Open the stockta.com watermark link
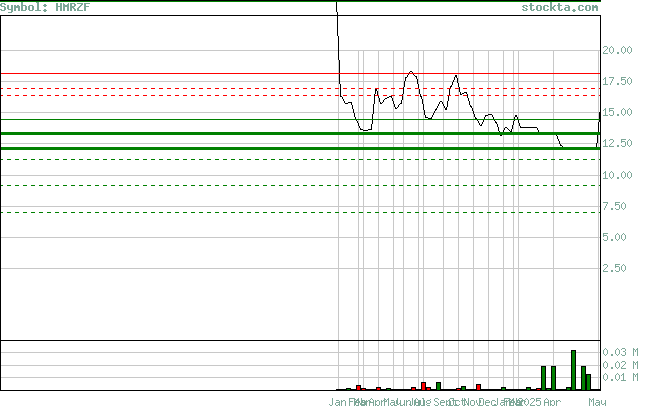The image size is (655, 406). pyautogui.click(x=559, y=7)
